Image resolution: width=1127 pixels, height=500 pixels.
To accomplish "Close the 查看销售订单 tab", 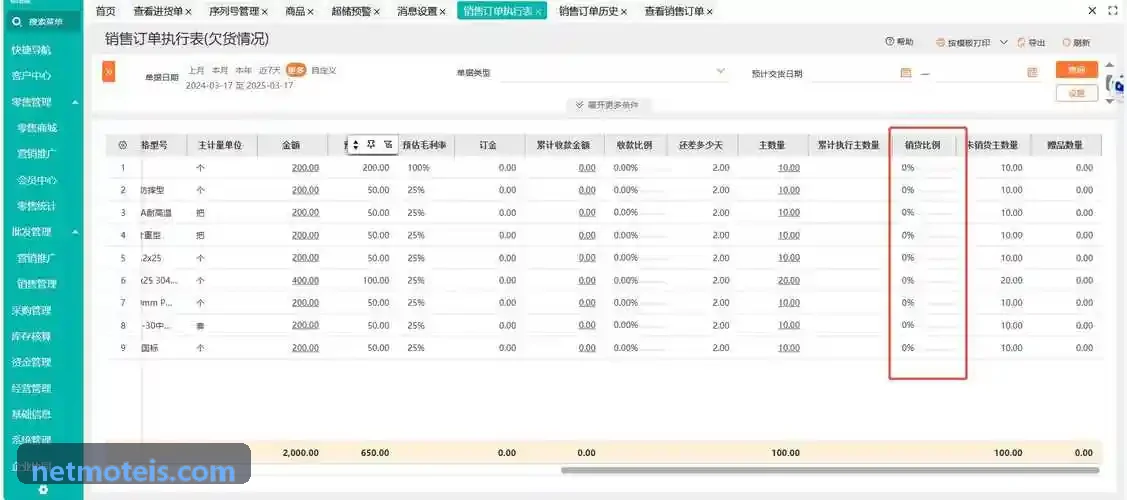I will coord(709,11).
